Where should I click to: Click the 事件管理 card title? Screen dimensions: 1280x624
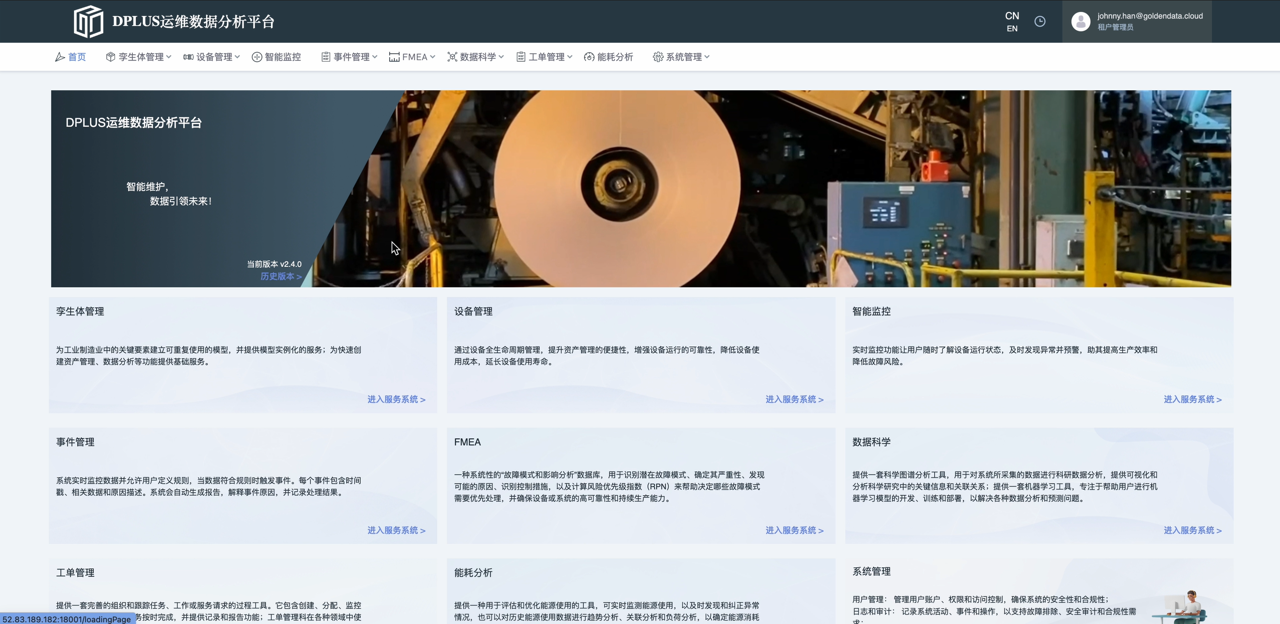tap(75, 442)
